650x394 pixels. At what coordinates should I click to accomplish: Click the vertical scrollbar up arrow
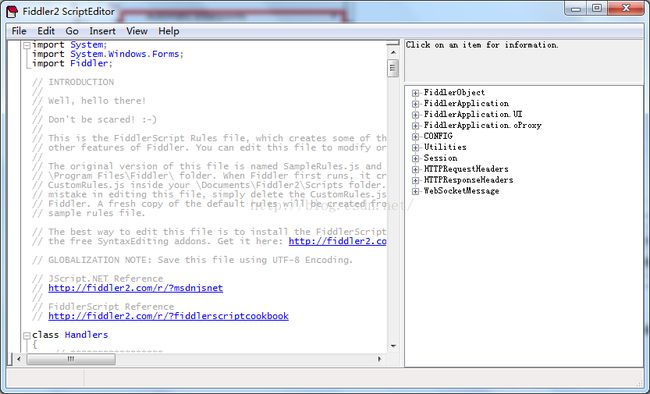393,53
